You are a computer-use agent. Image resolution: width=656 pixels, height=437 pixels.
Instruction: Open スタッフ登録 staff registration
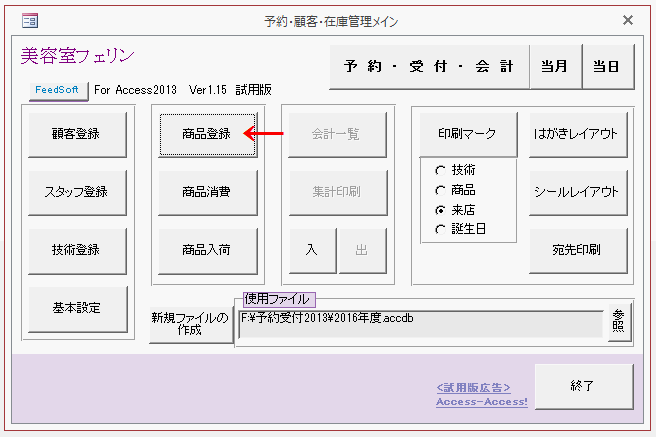click(77, 192)
